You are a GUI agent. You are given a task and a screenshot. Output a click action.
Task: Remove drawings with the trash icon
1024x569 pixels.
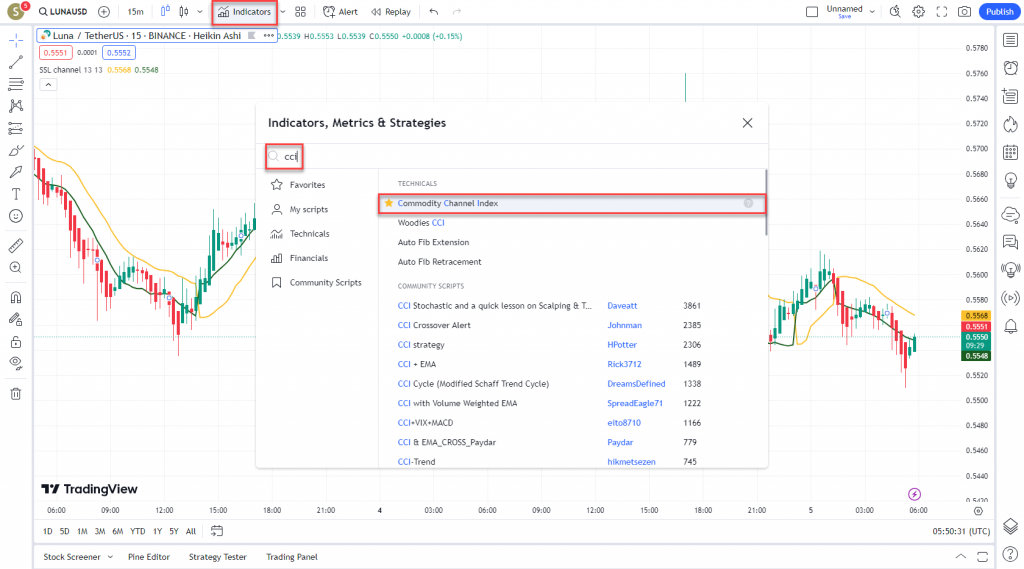click(16, 394)
